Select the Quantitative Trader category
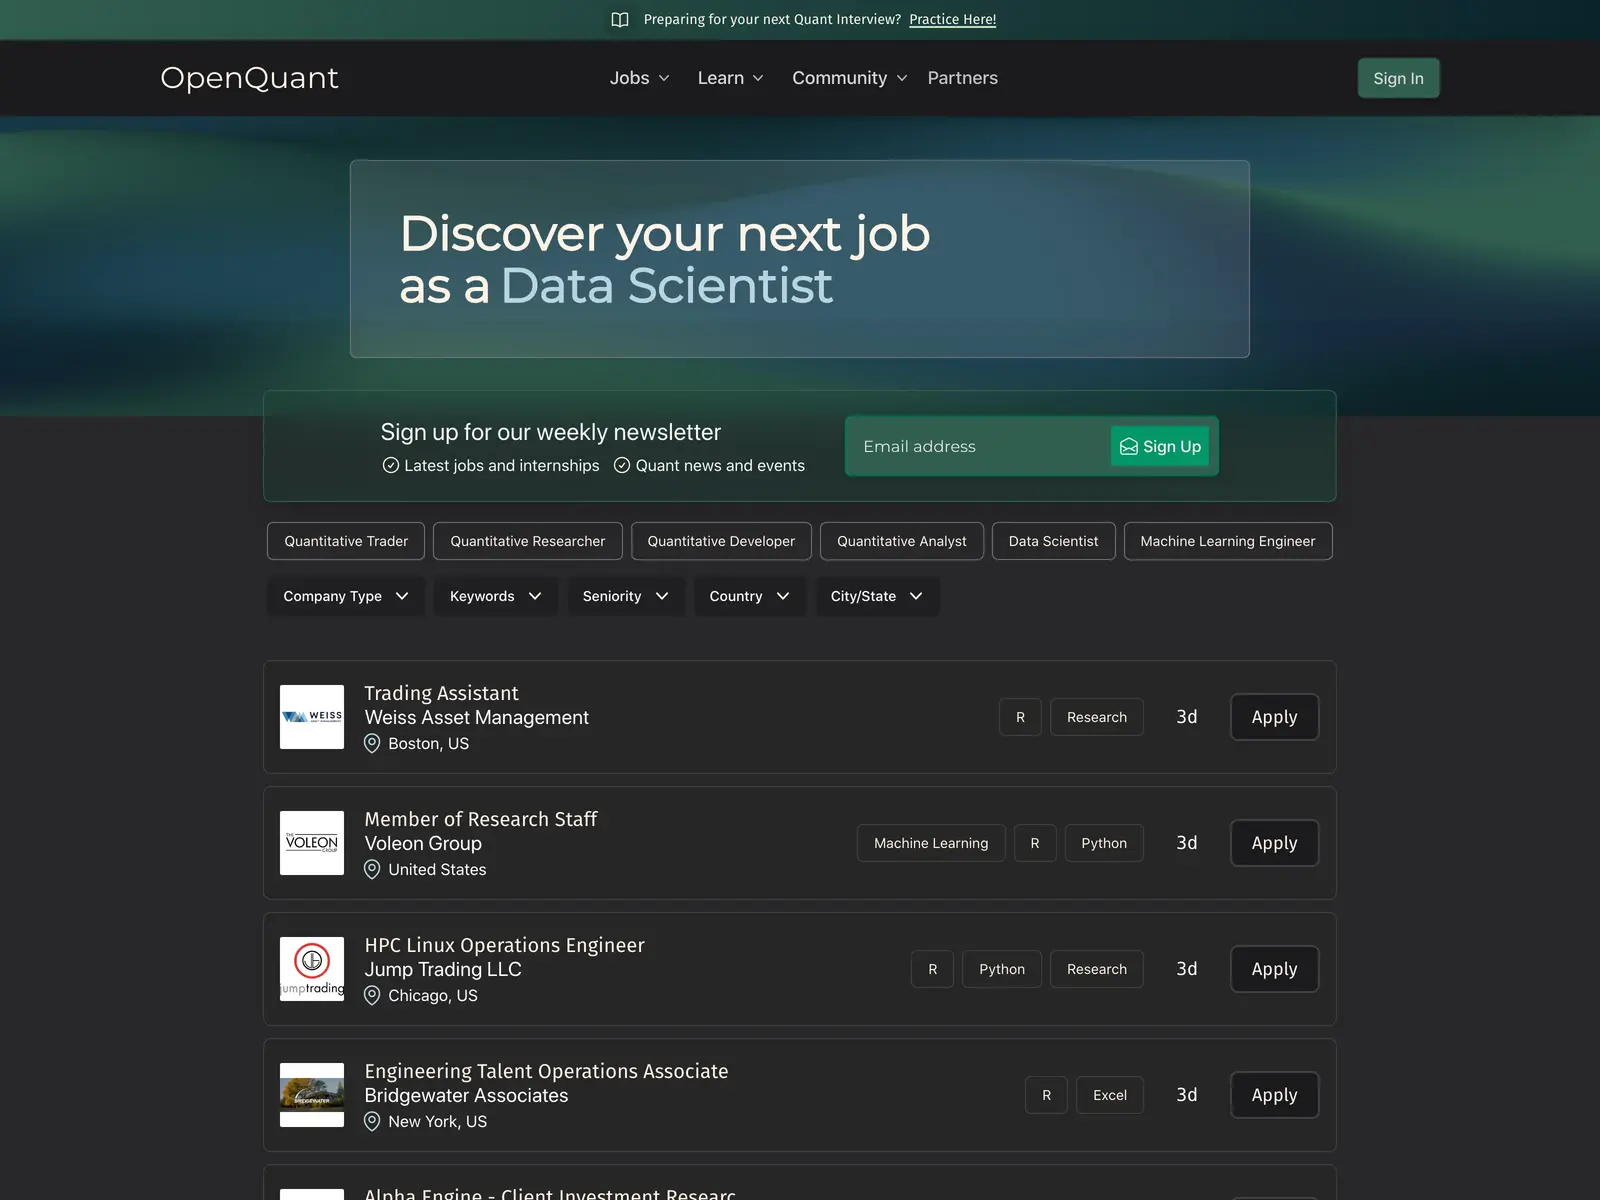Image resolution: width=1600 pixels, height=1200 pixels. pyautogui.click(x=346, y=541)
